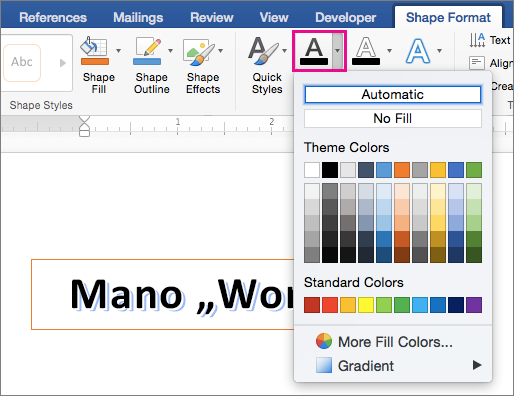Select yellow standard color

[366, 305]
